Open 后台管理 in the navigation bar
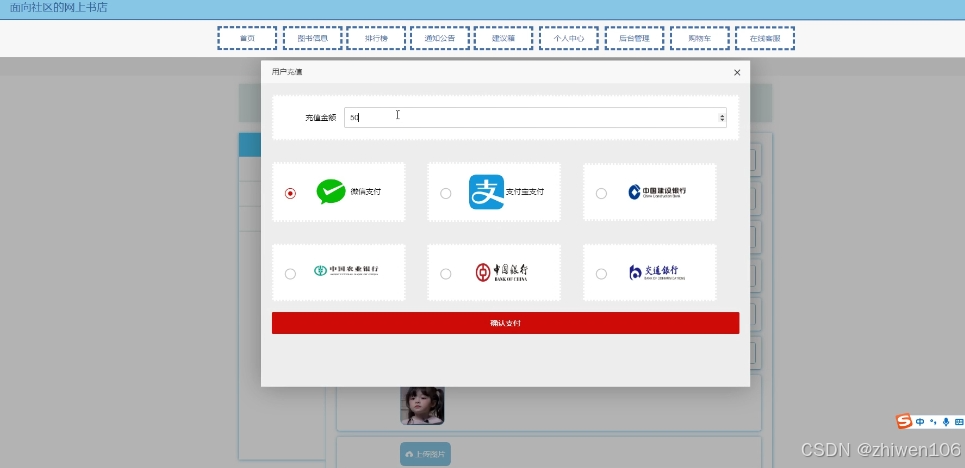 pos(635,38)
